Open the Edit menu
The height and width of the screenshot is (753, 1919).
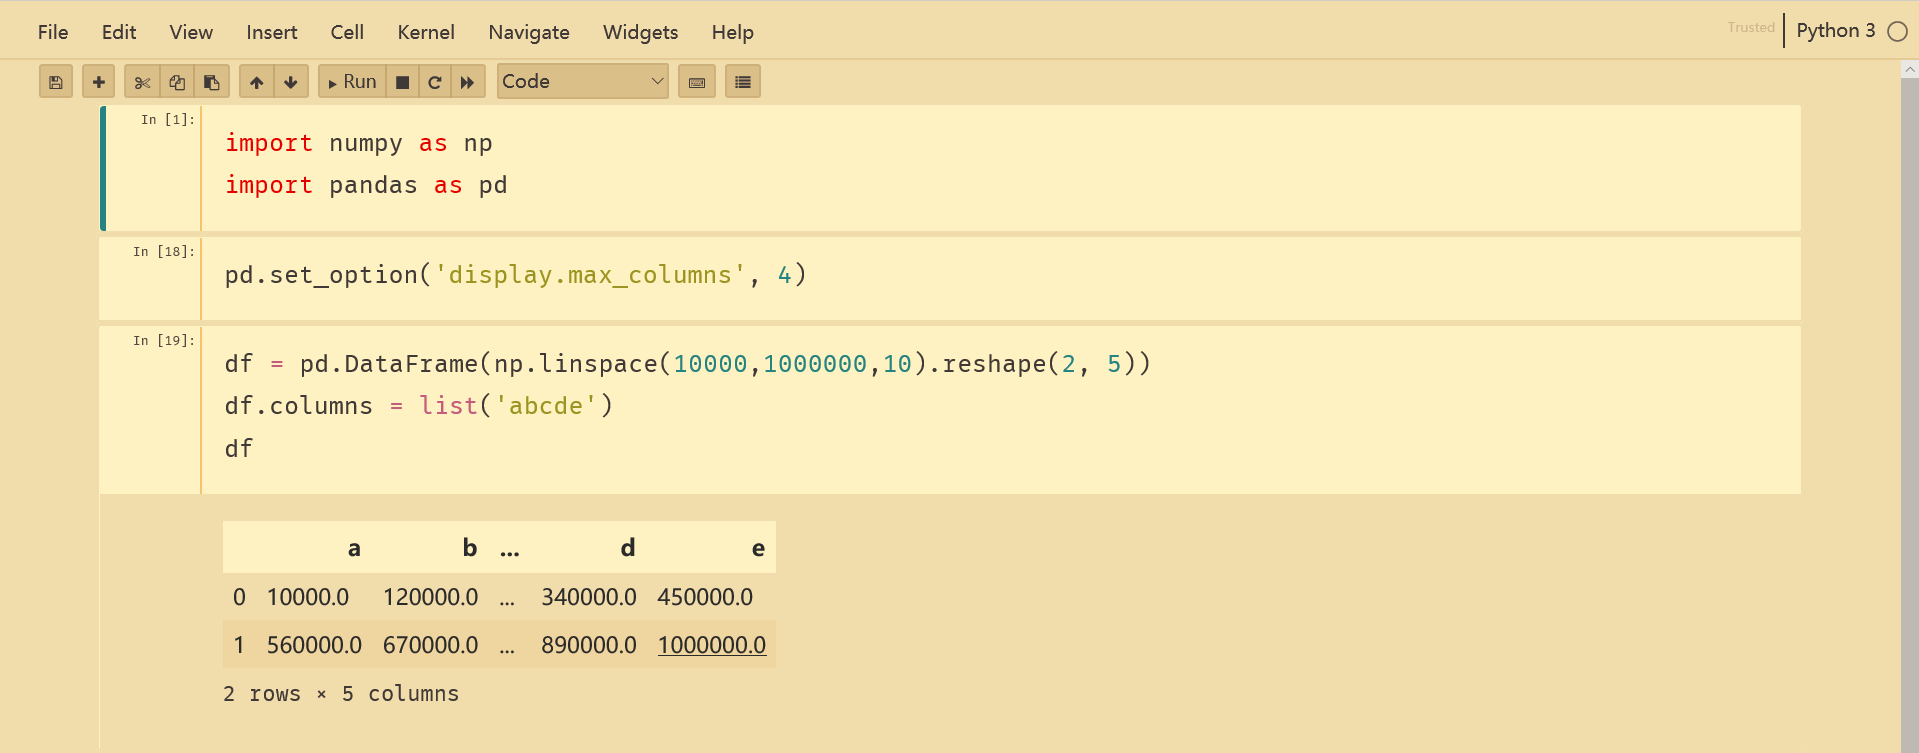(119, 32)
